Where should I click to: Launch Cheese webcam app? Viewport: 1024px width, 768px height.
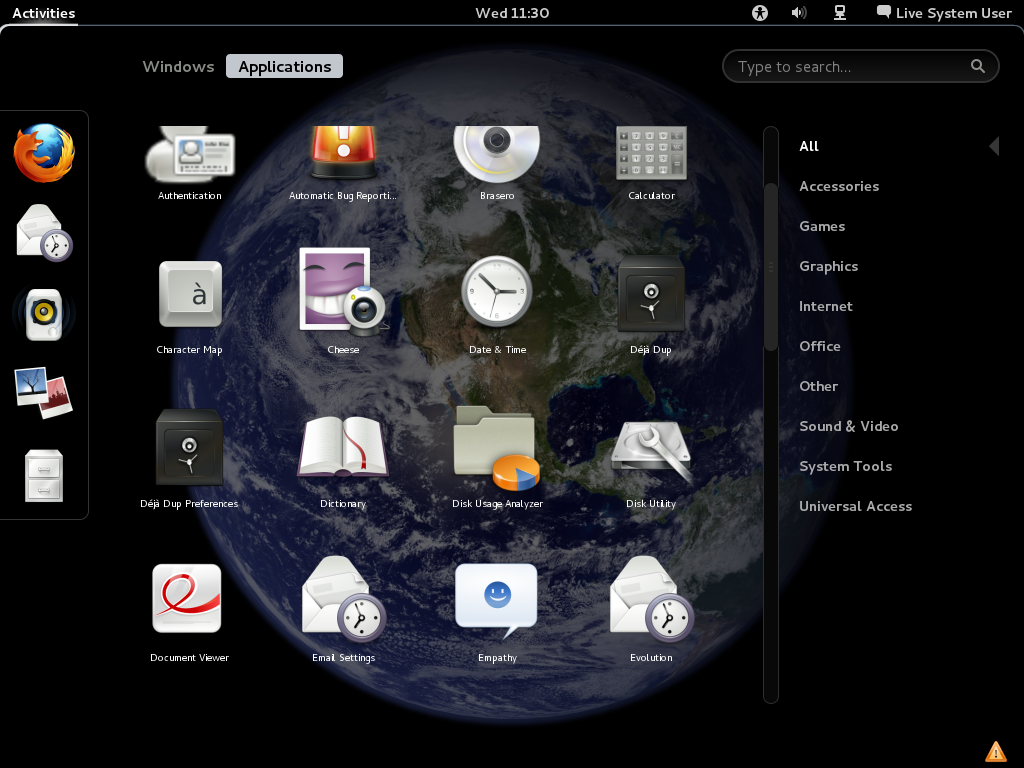point(343,302)
